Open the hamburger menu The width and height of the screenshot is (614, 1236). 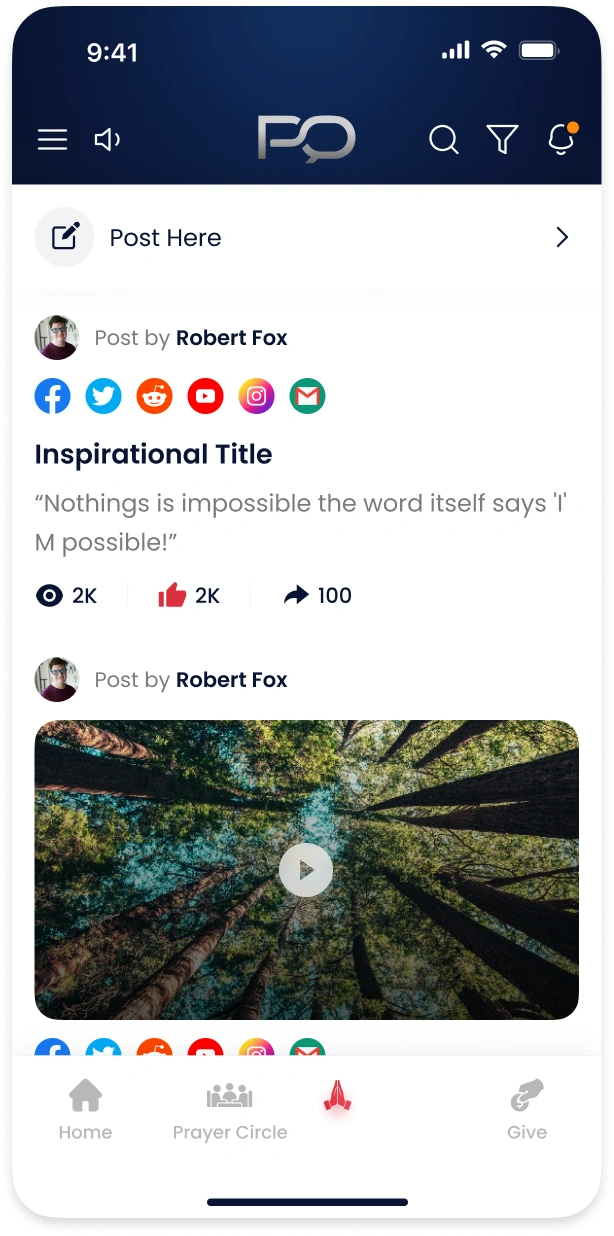pos(52,140)
